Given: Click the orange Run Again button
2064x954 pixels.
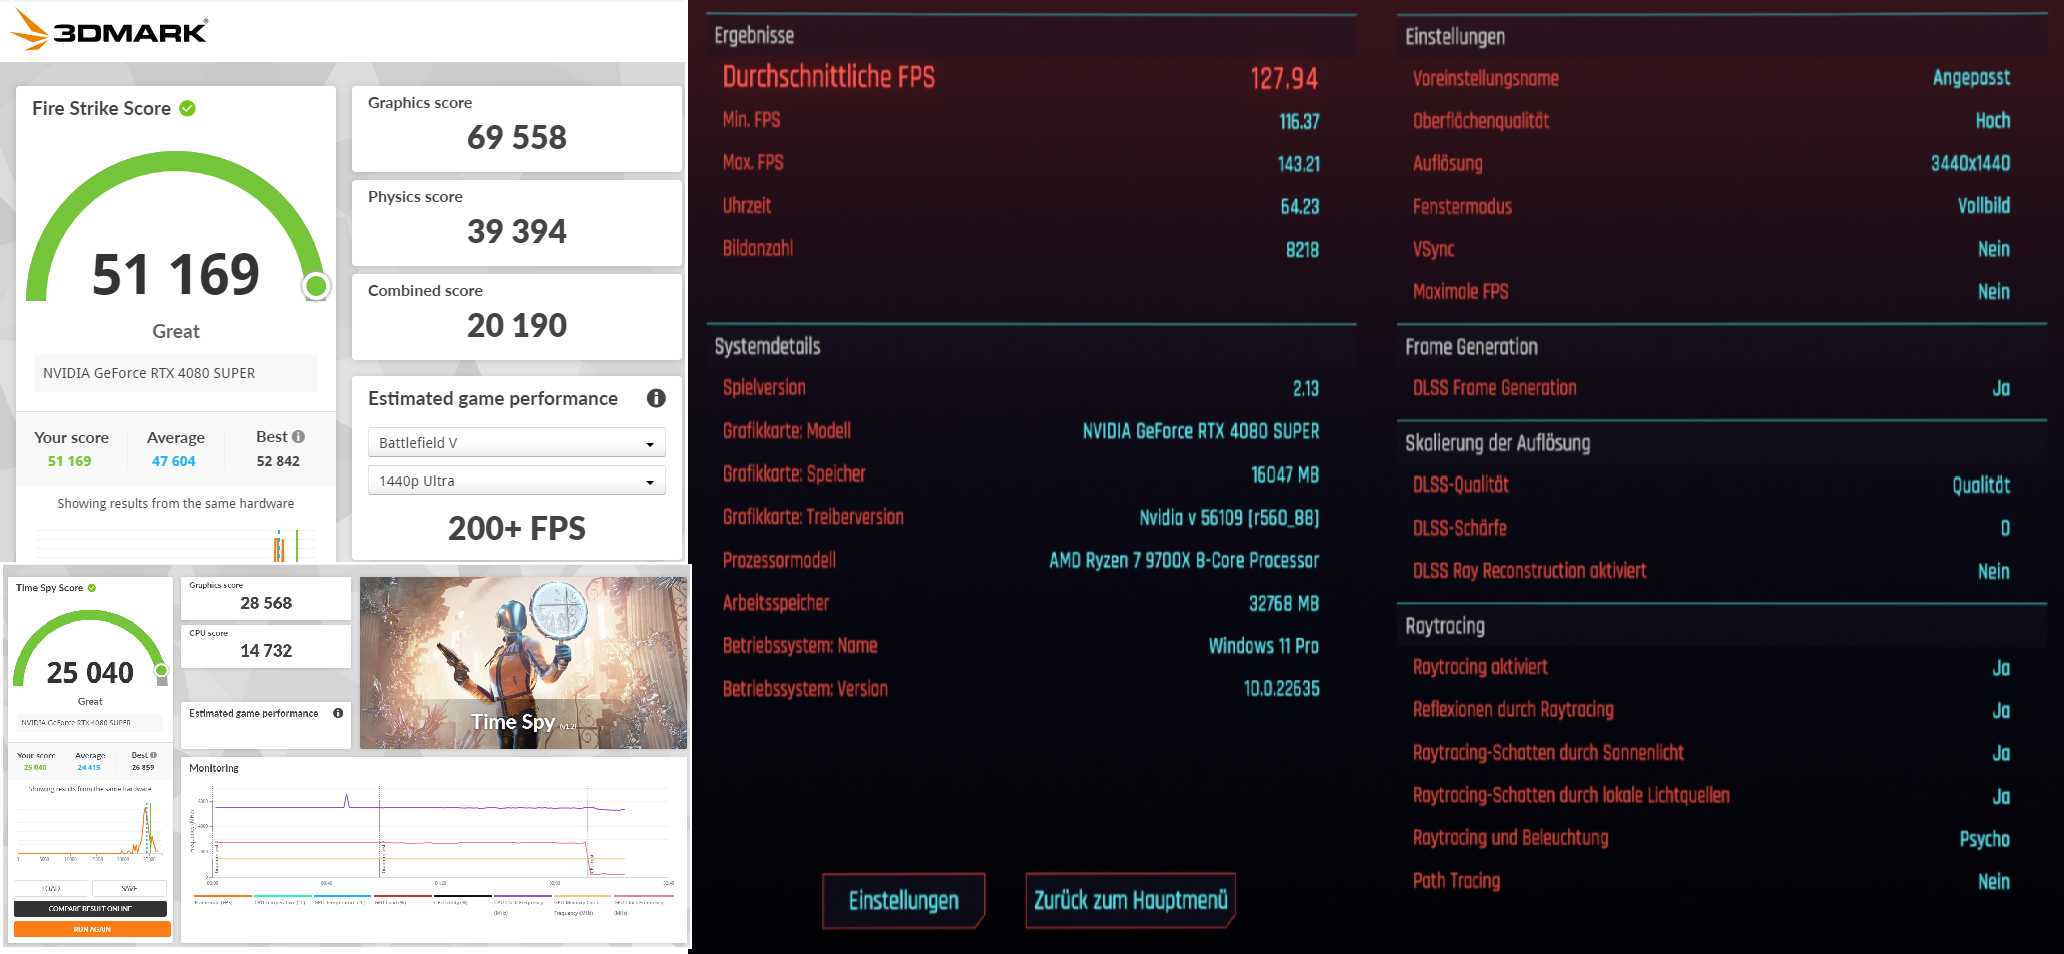Looking at the screenshot, I should click(x=92, y=929).
